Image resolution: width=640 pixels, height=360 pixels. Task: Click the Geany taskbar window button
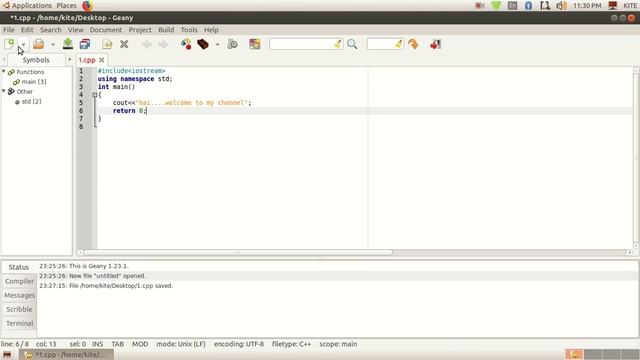coord(68,355)
